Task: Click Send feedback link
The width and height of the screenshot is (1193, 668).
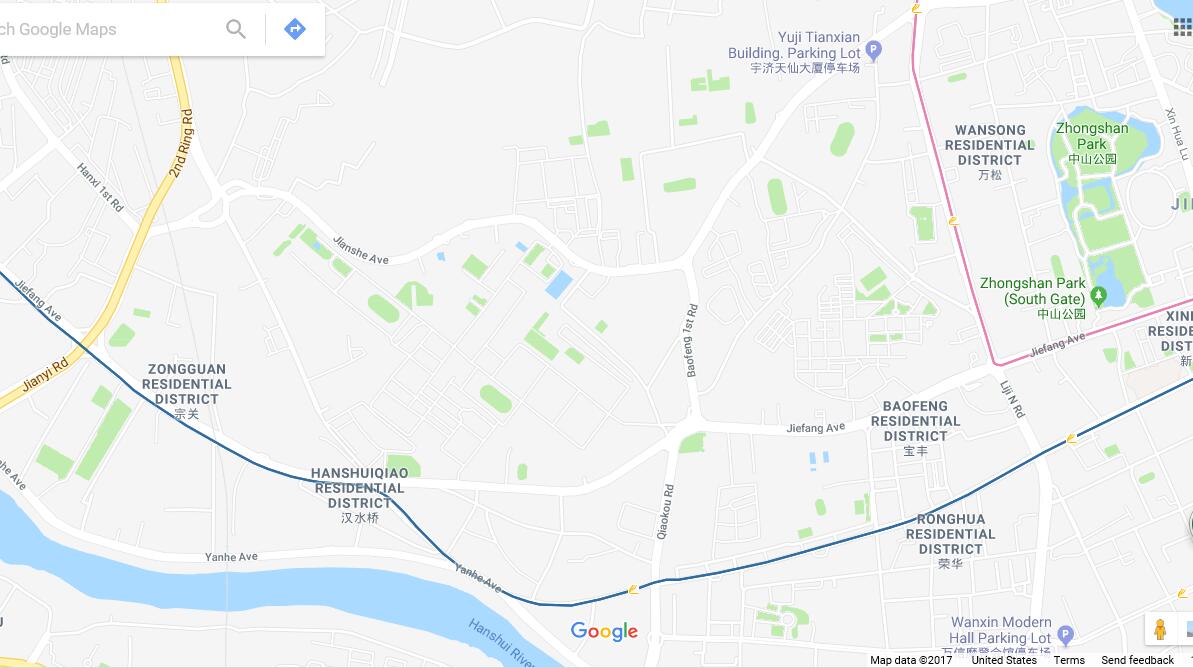Action: point(1137,660)
